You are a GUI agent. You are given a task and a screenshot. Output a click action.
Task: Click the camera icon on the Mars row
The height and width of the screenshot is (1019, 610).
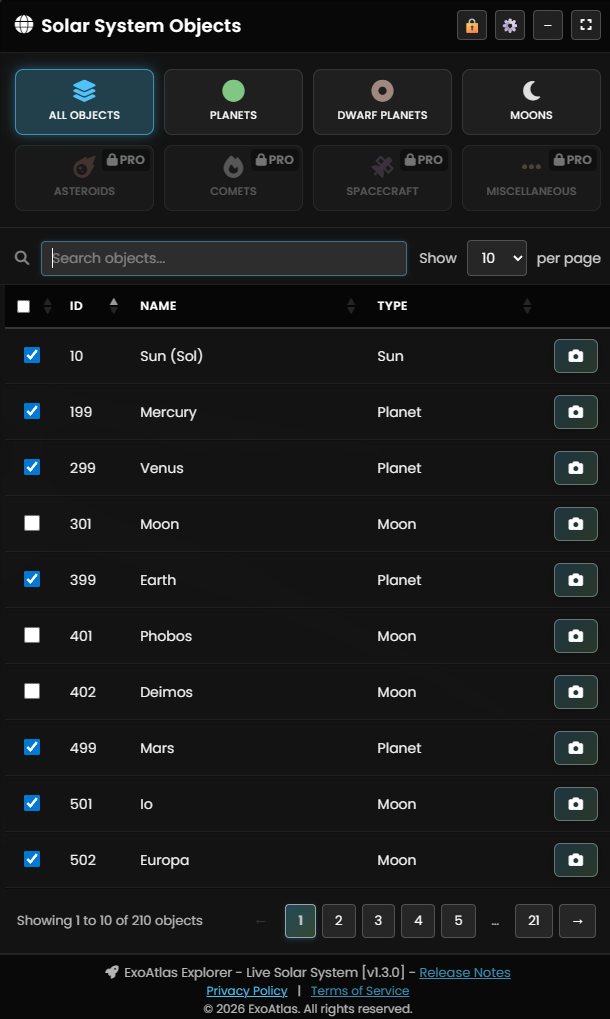coord(575,748)
